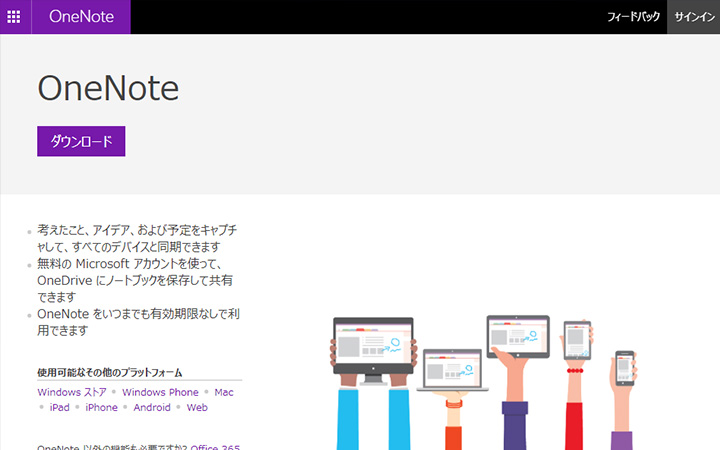The height and width of the screenshot is (450, 720).
Task: Click the 使用可能なその他のプラットフォーム heading
Action: [111, 373]
